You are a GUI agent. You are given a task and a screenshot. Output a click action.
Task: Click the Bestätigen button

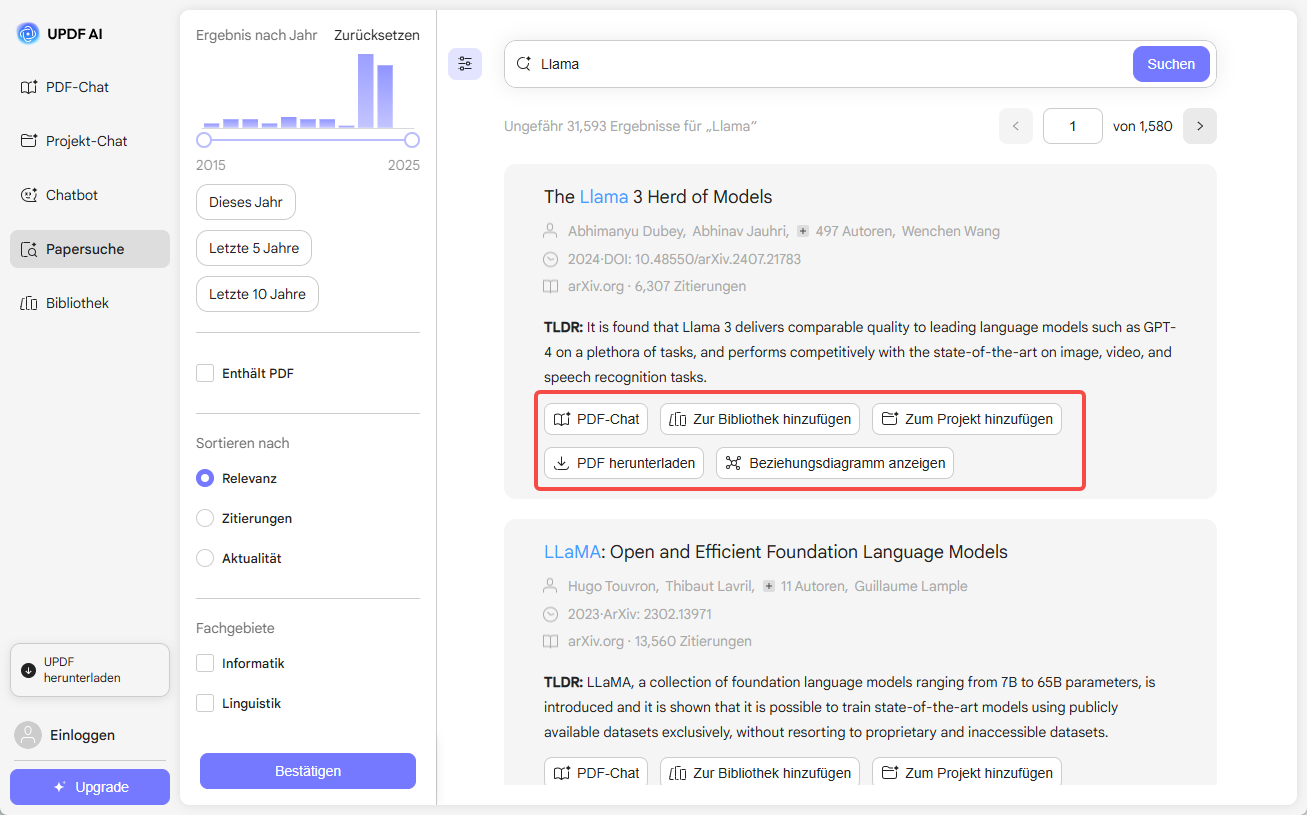coord(308,771)
